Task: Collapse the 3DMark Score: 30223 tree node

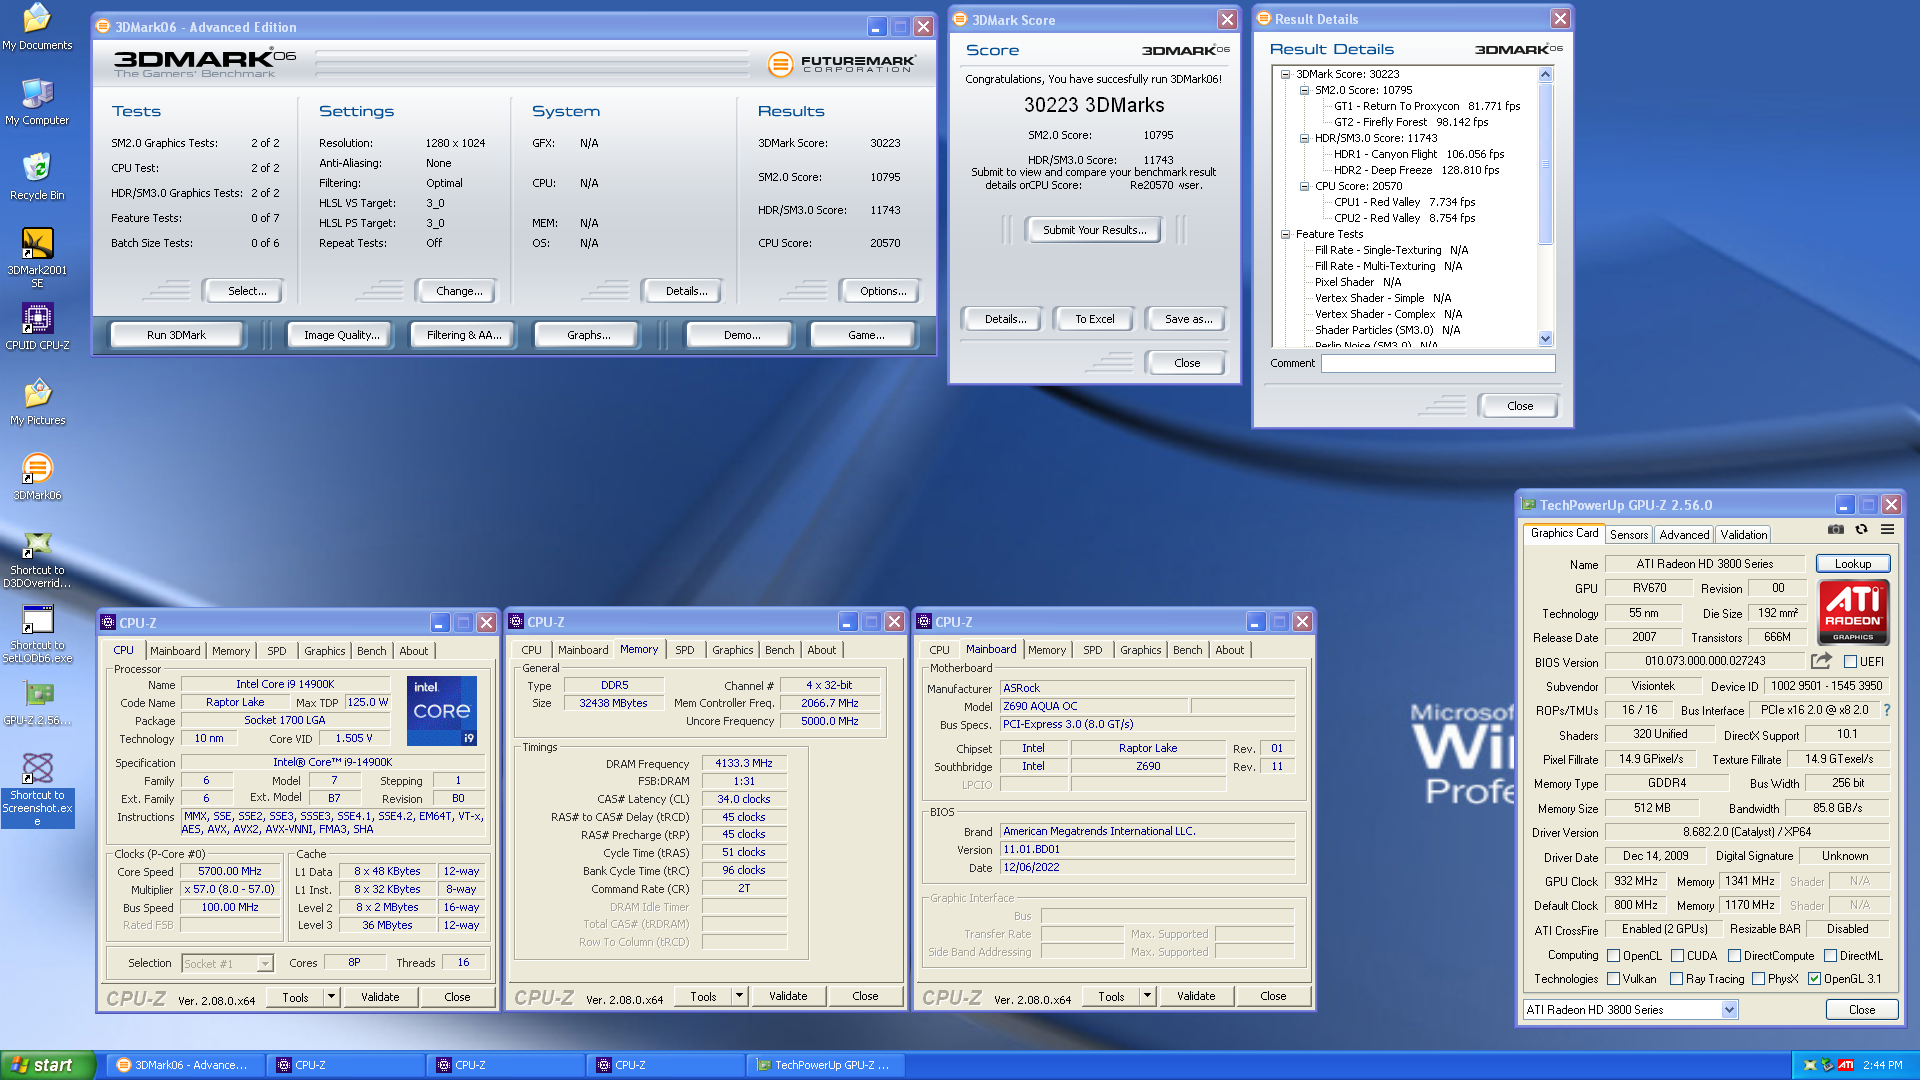Action: pos(1285,74)
